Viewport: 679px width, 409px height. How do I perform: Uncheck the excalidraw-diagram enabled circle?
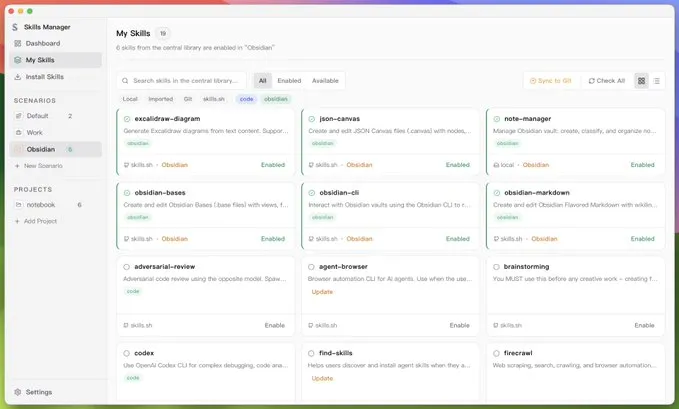coord(127,119)
